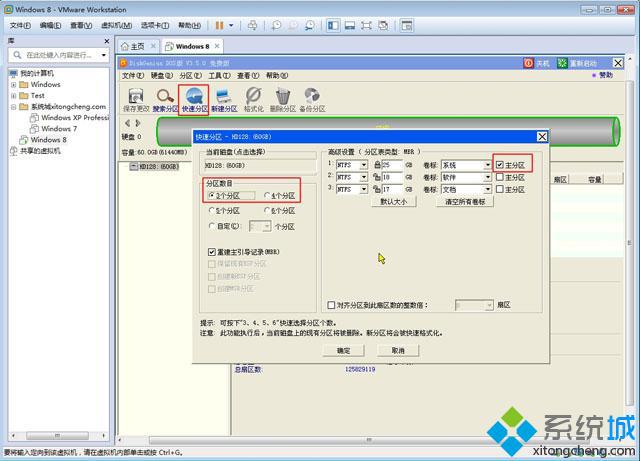The width and height of the screenshot is (640, 461).
Task: Toggle rebuild master boot record (MBR) checkbox
Action: (211, 252)
